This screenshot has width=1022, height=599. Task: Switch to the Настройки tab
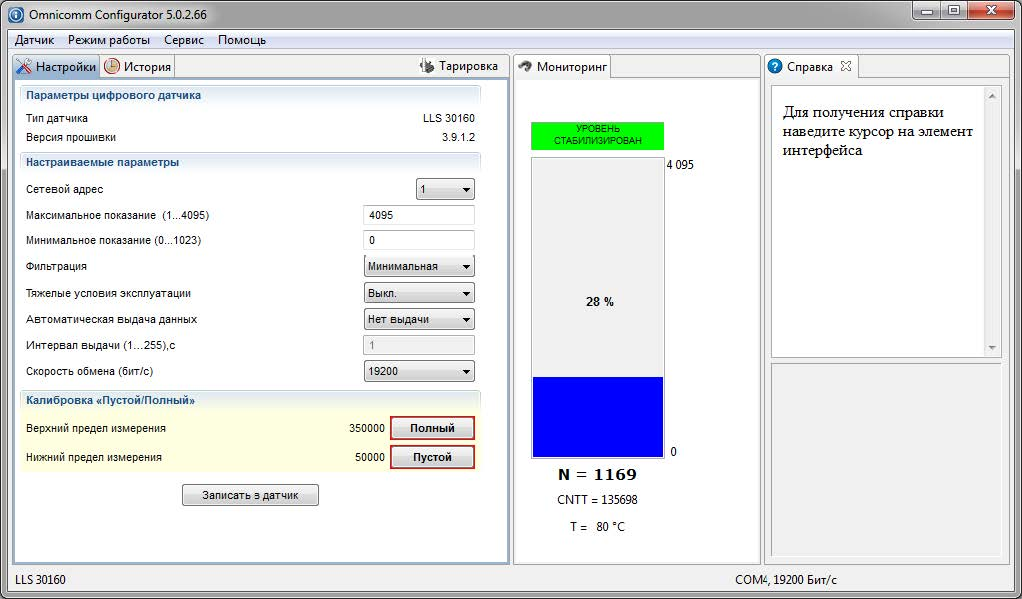[x=56, y=66]
